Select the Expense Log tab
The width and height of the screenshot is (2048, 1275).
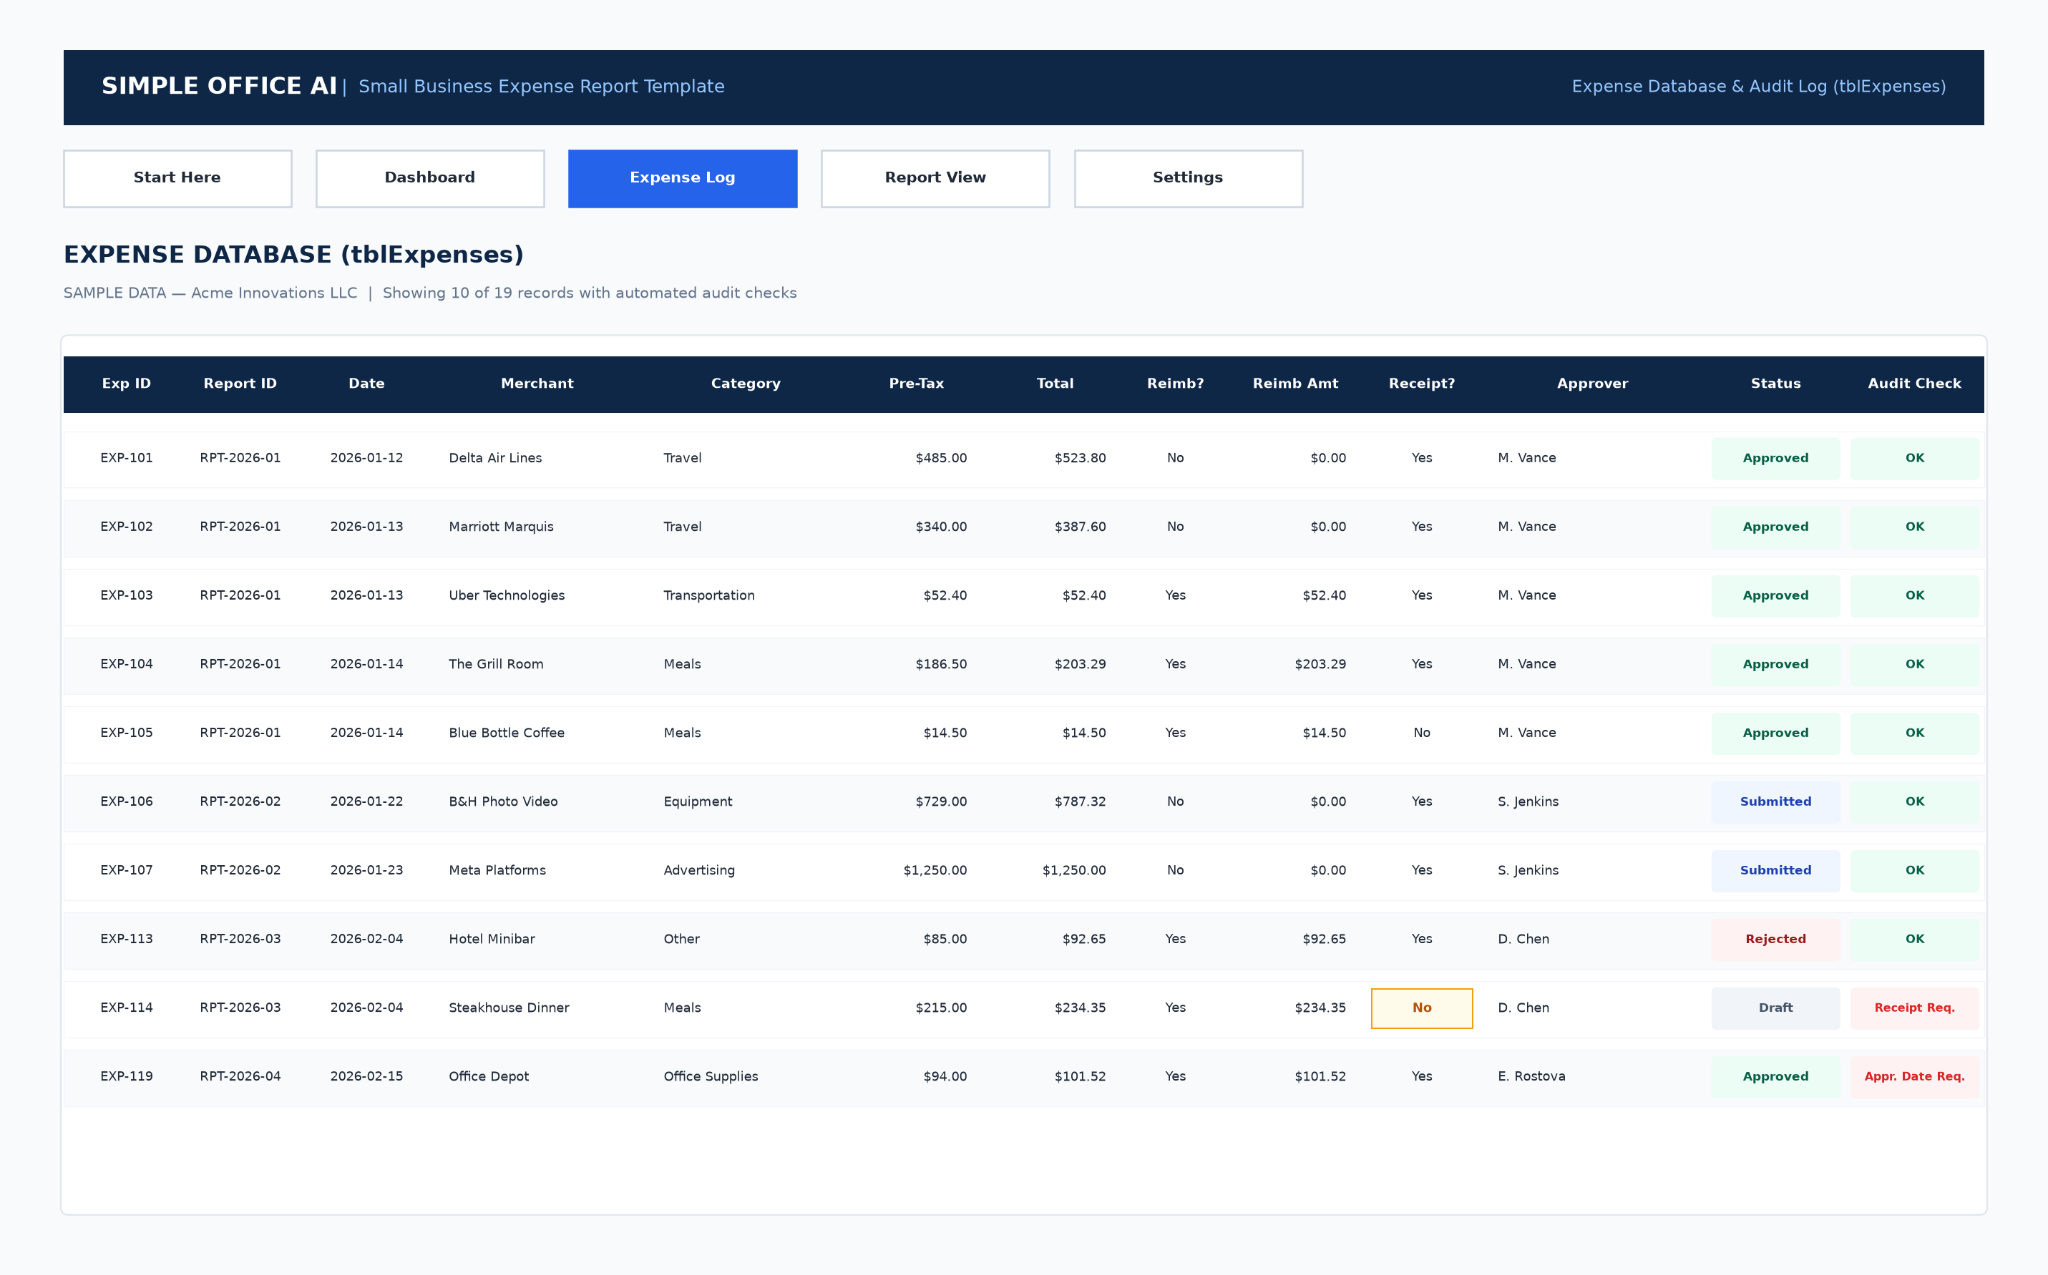(x=682, y=178)
